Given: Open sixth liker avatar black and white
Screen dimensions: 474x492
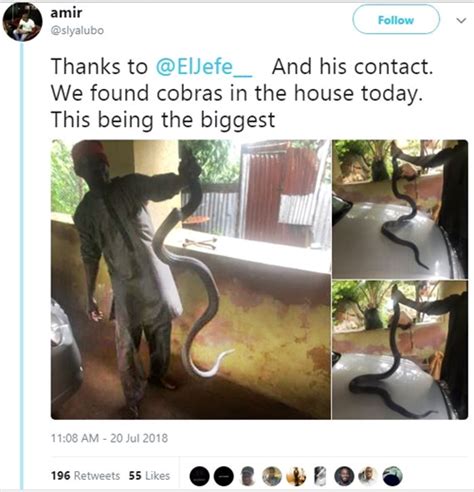Looking at the screenshot, I should point(320,476).
